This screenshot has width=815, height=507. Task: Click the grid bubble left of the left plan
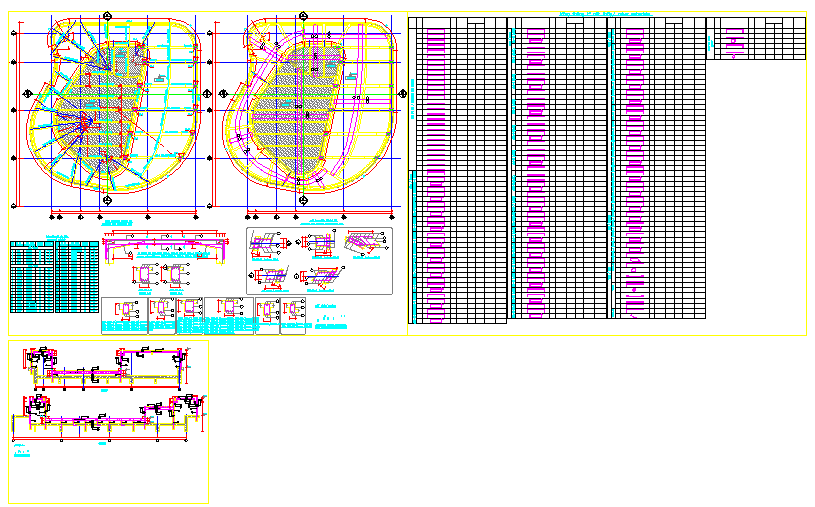pyautogui.click(x=15, y=108)
